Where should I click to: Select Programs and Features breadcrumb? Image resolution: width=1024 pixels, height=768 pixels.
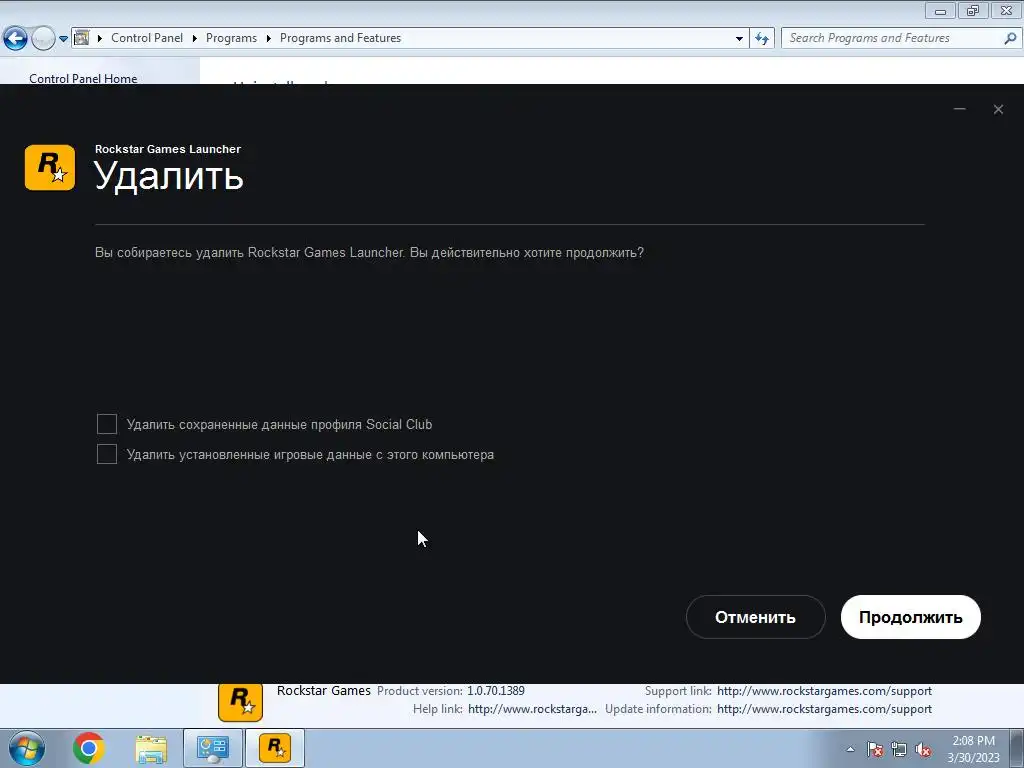point(340,38)
